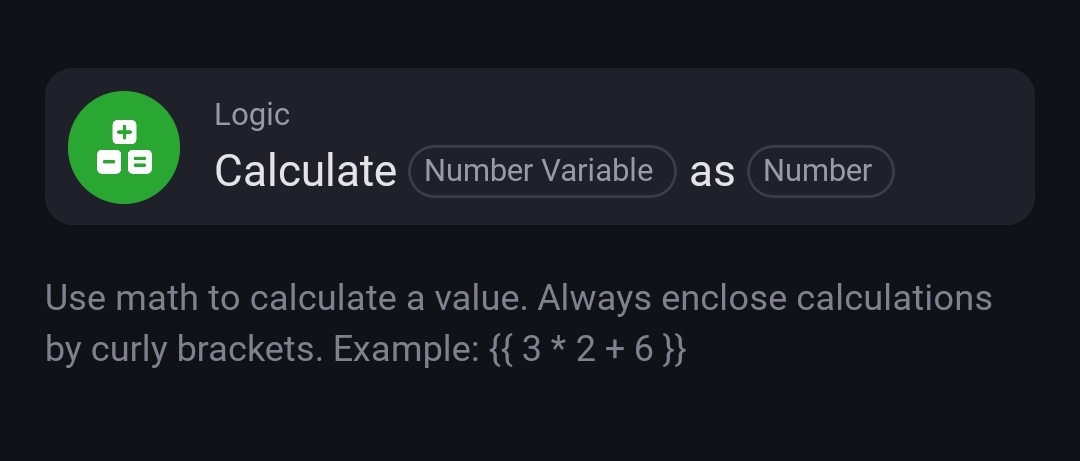Click the Calculate action title
This screenshot has width=1080, height=461.
[x=305, y=171]
